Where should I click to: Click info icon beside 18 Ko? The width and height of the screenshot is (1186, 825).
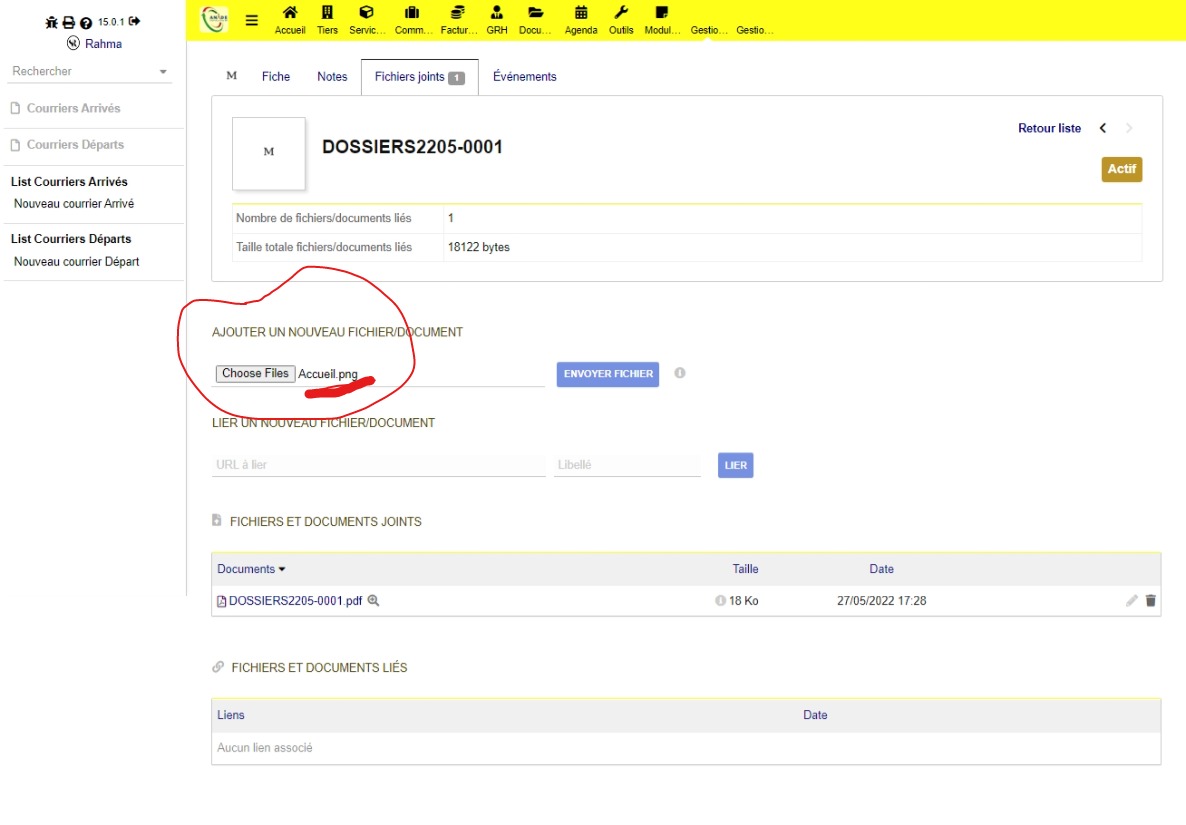click(x=720, y=600)
